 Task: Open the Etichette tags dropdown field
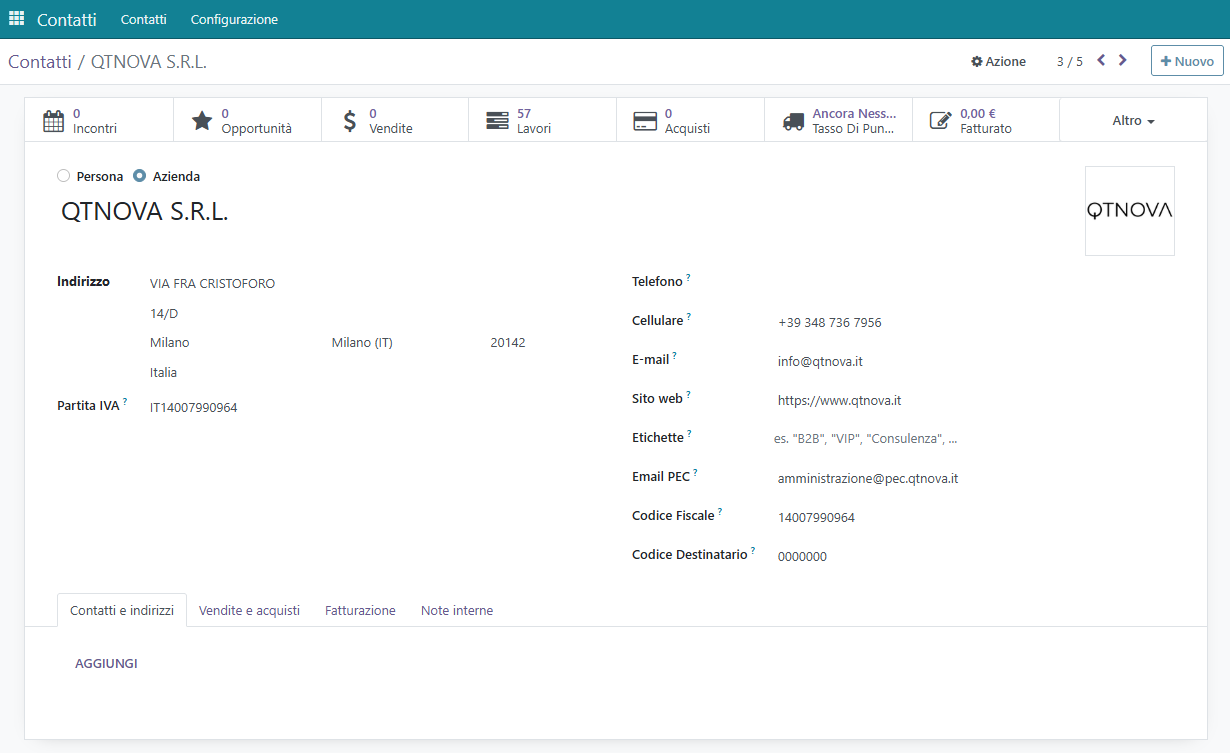tap(900, 439)
